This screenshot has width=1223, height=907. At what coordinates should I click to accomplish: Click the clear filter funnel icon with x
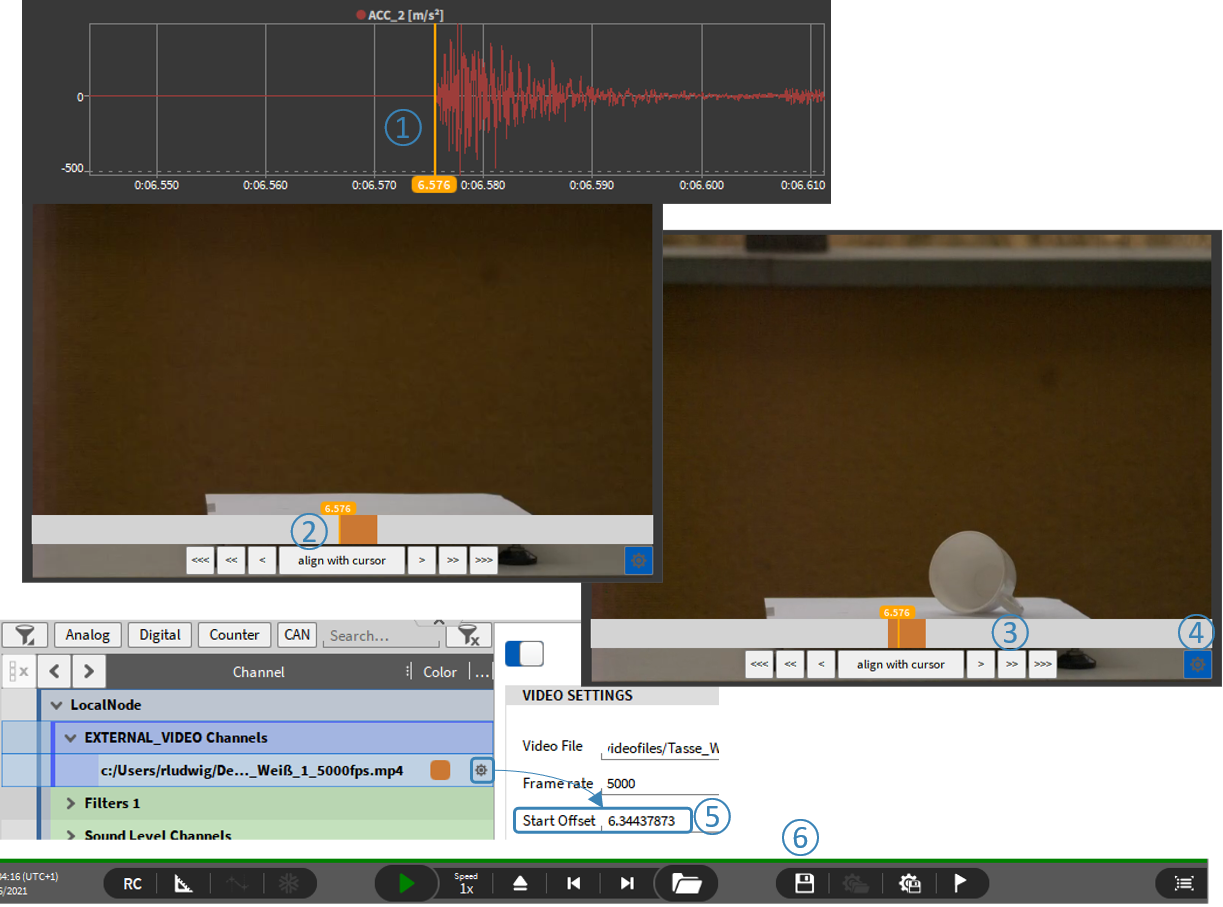pos(467,635)
